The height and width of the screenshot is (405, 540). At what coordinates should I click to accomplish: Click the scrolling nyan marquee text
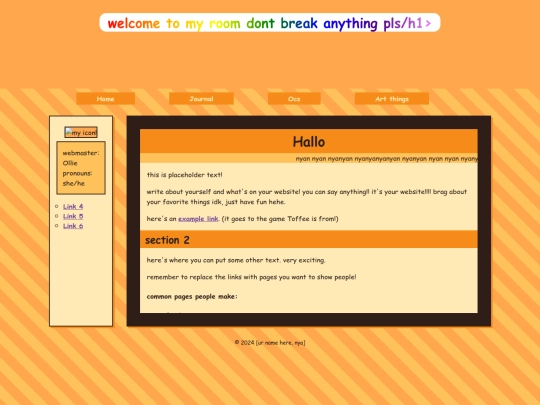(386, 159)
